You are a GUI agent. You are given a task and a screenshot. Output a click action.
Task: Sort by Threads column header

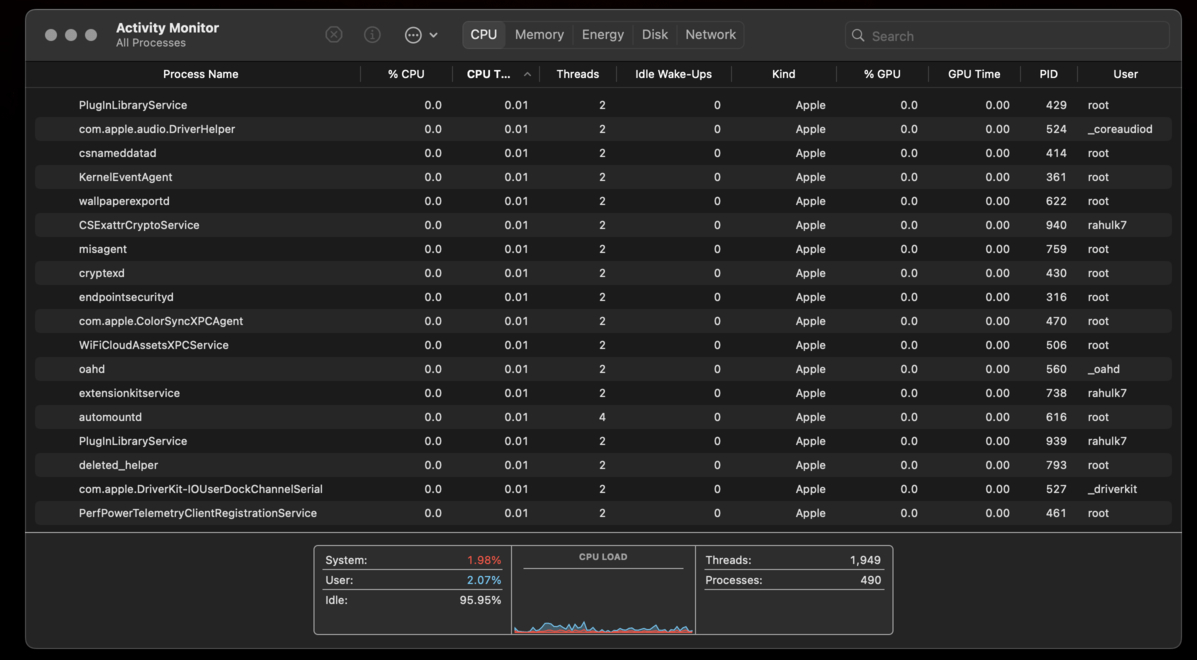click(x=578, y=75)
